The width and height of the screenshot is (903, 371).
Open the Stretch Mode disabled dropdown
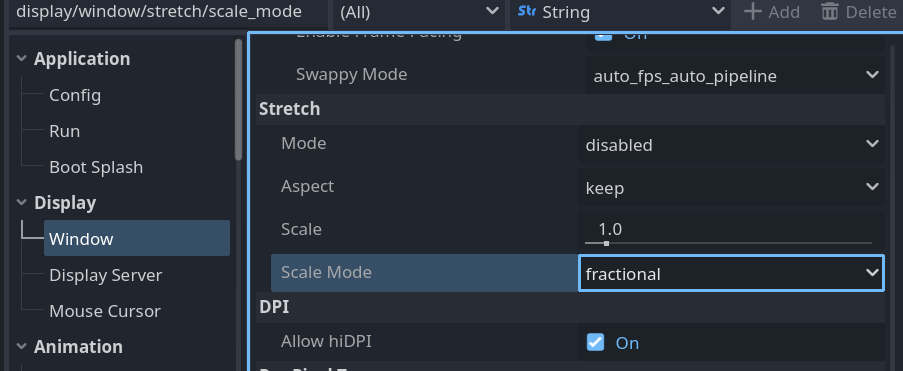click(x=731, y=144)
